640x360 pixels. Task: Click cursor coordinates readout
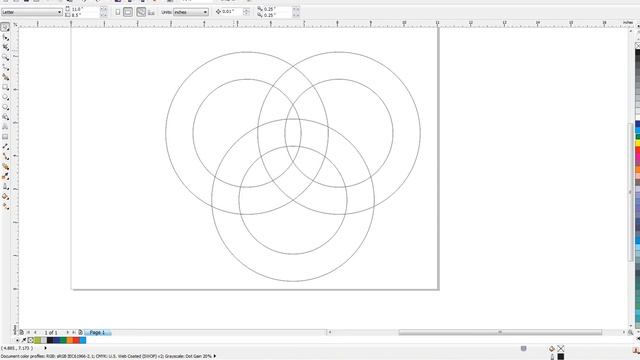[17, 348]
